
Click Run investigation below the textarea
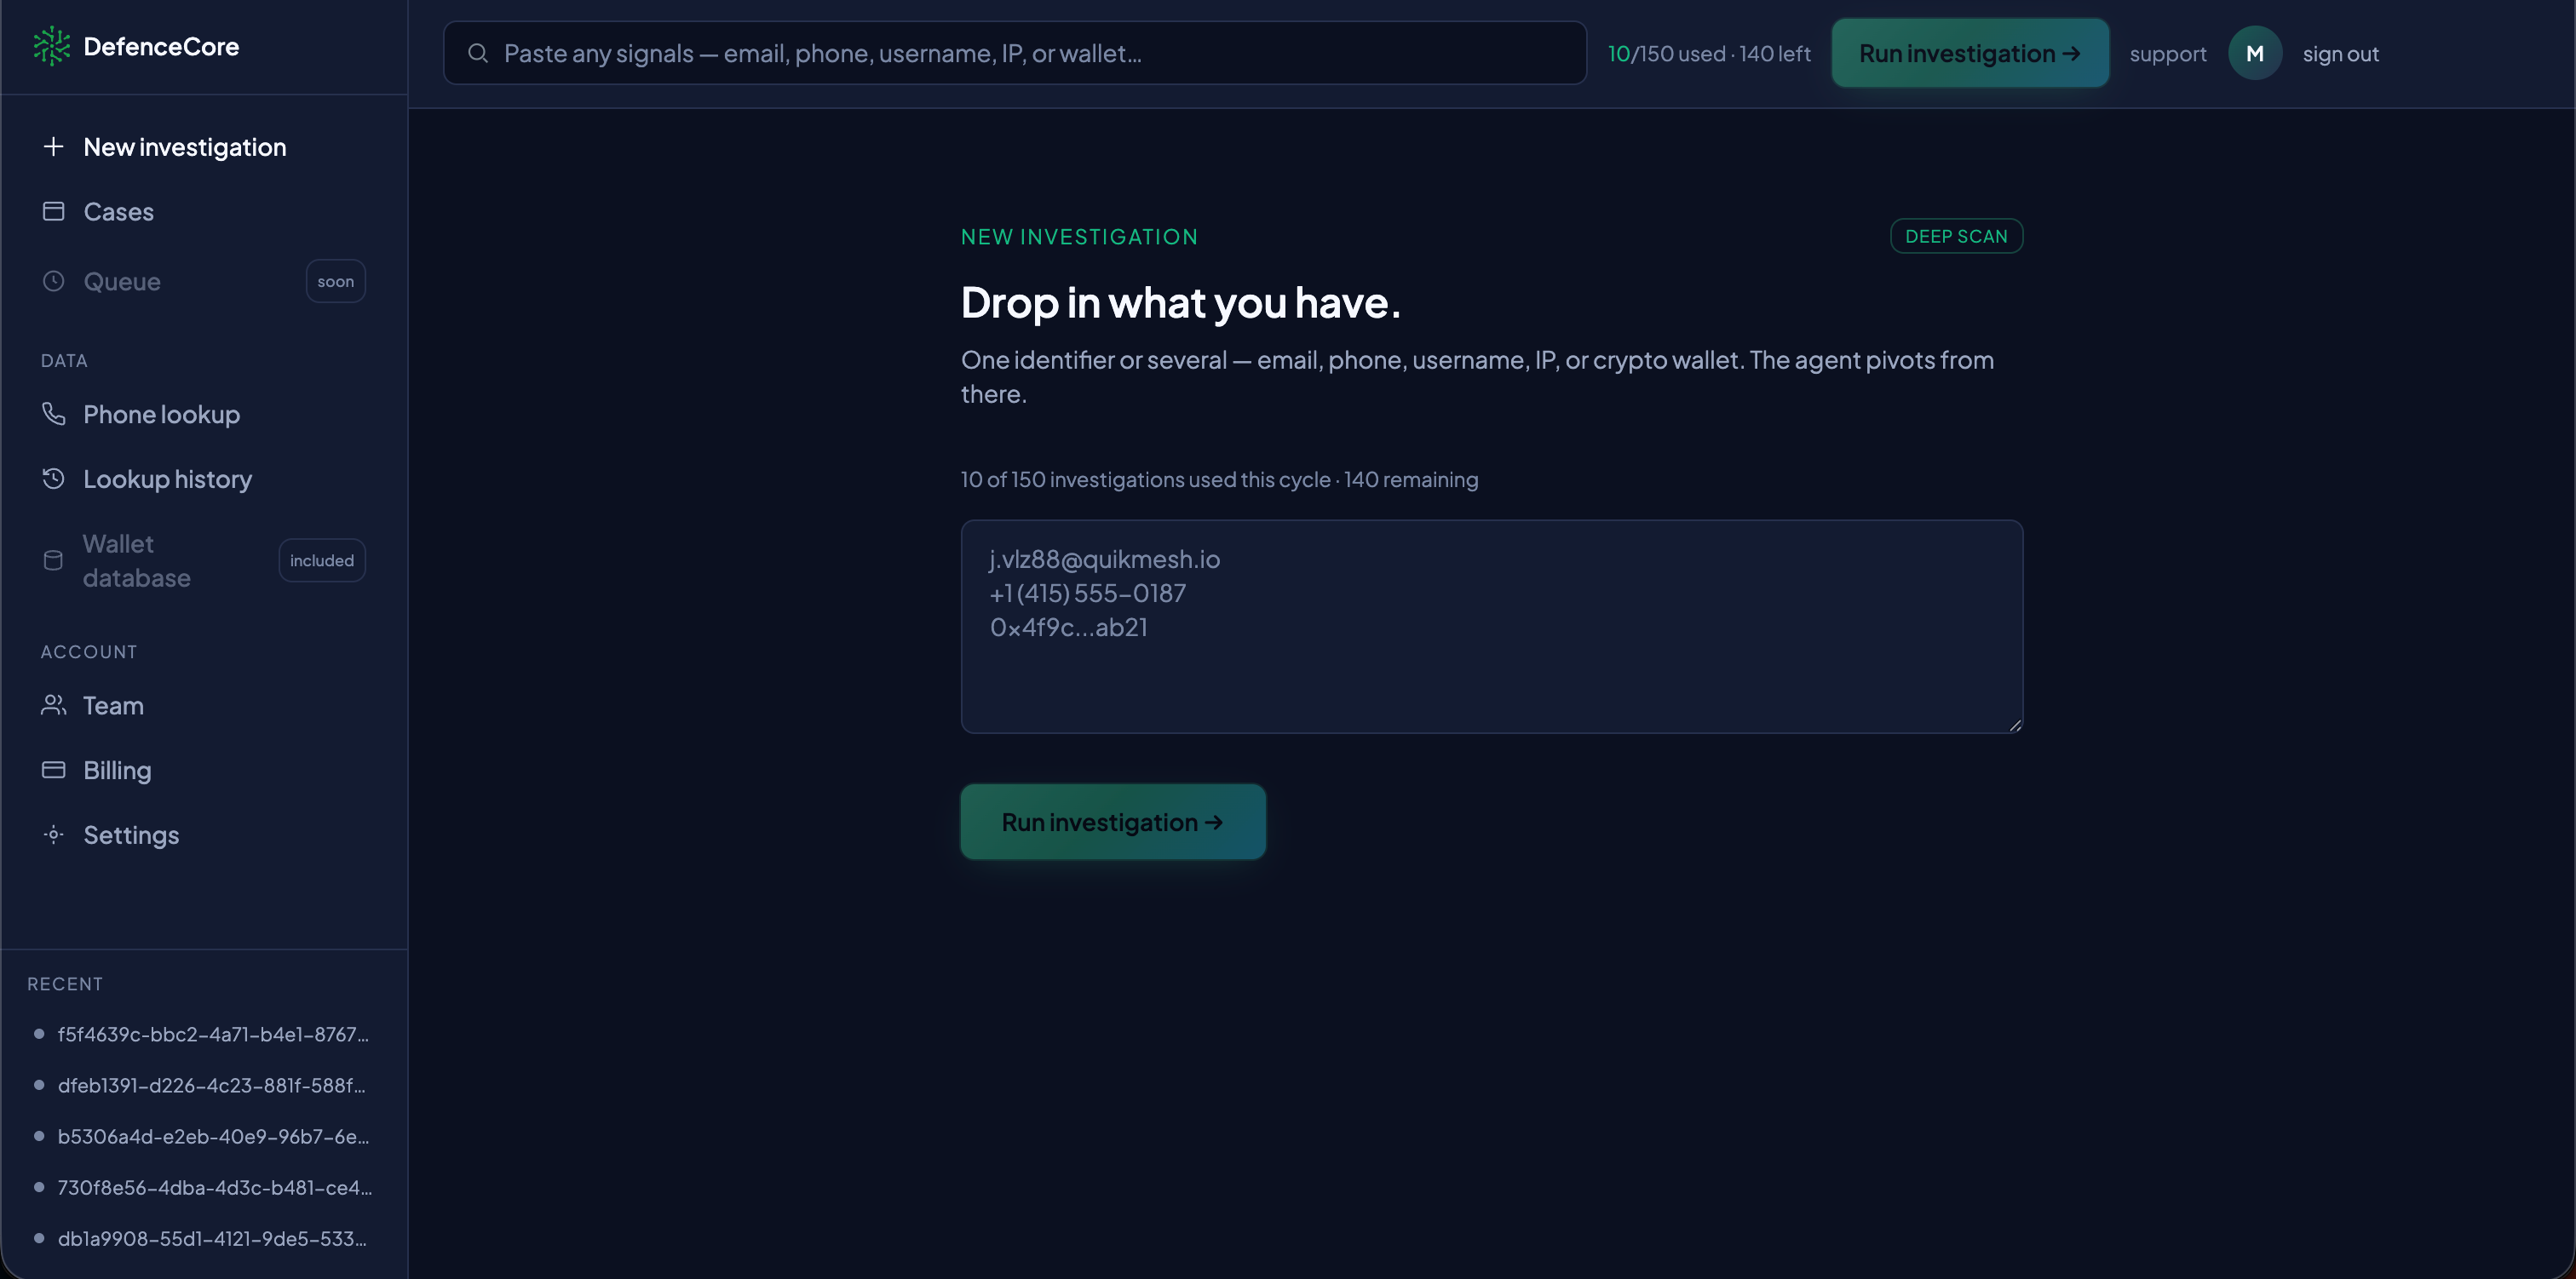click(x=1113, y=821)
